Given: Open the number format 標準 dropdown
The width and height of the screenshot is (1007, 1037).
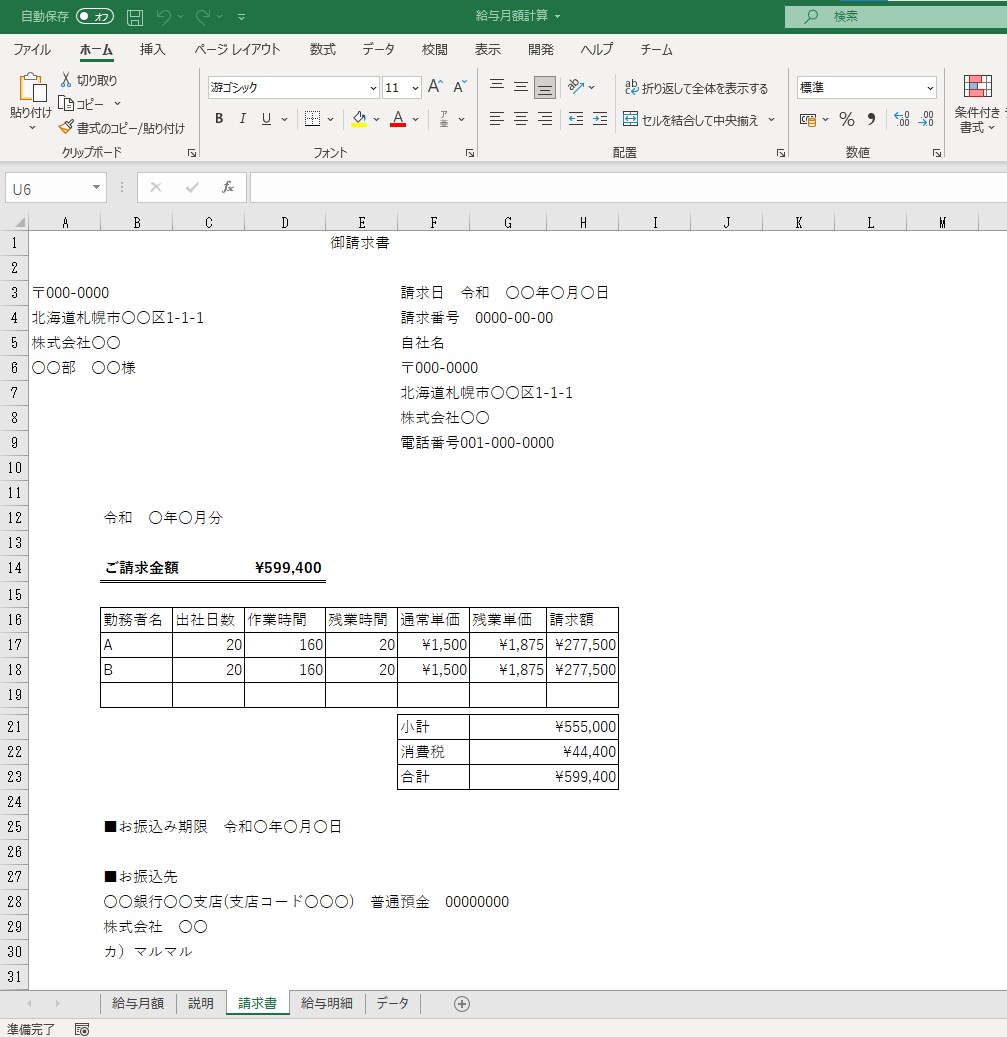Looking at the screenshot, I should [x=930, y=87].
